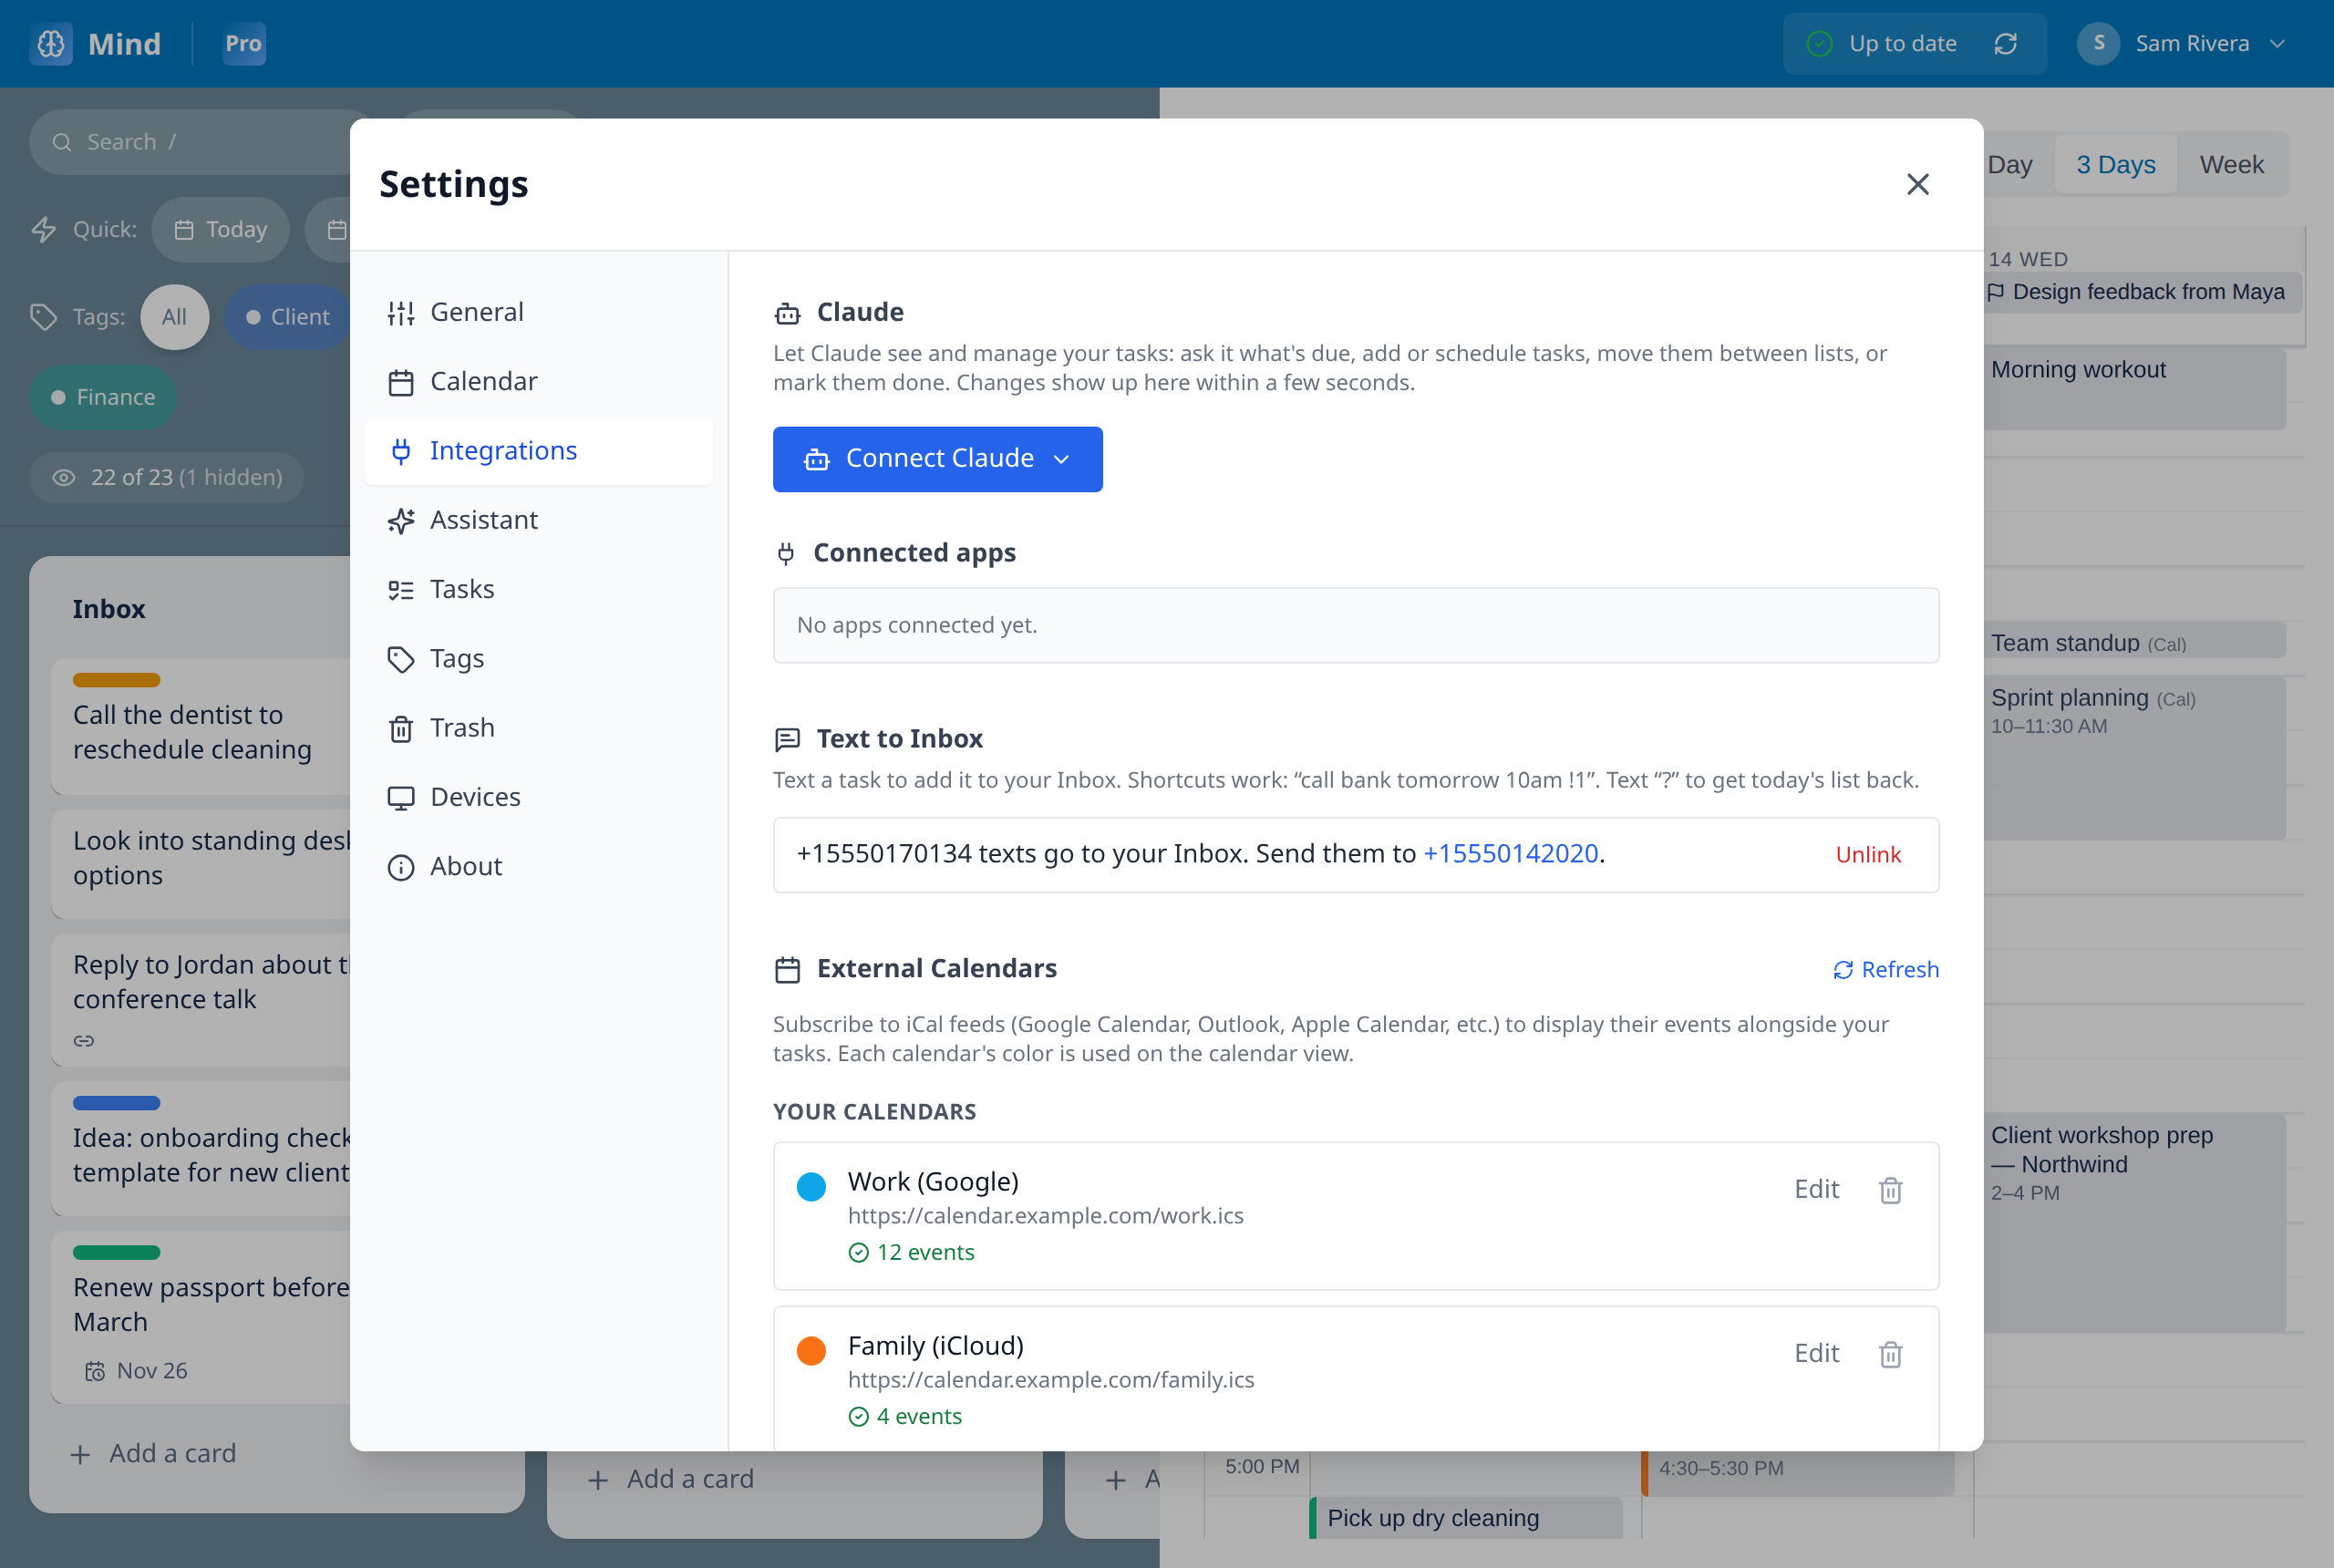Click the Today quick filter
Screen dimensions: 2334x1568
tap(220, 230)
